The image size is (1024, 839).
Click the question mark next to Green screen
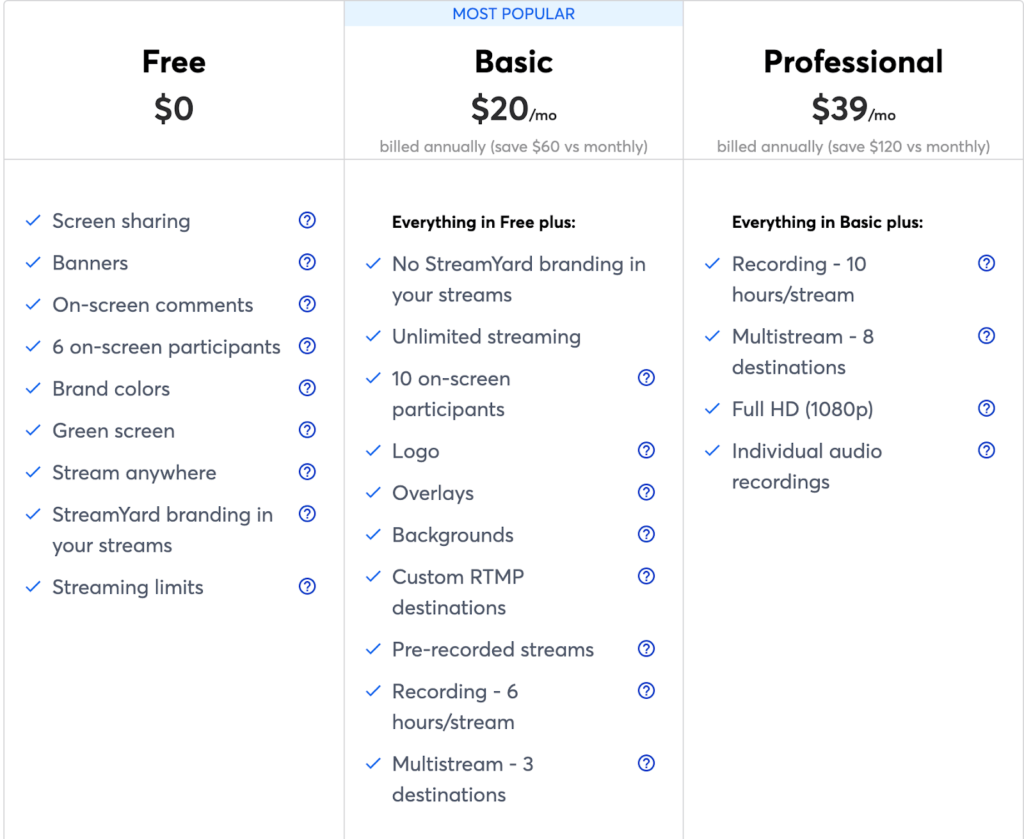pyautogui.click(x=307, y=430)
